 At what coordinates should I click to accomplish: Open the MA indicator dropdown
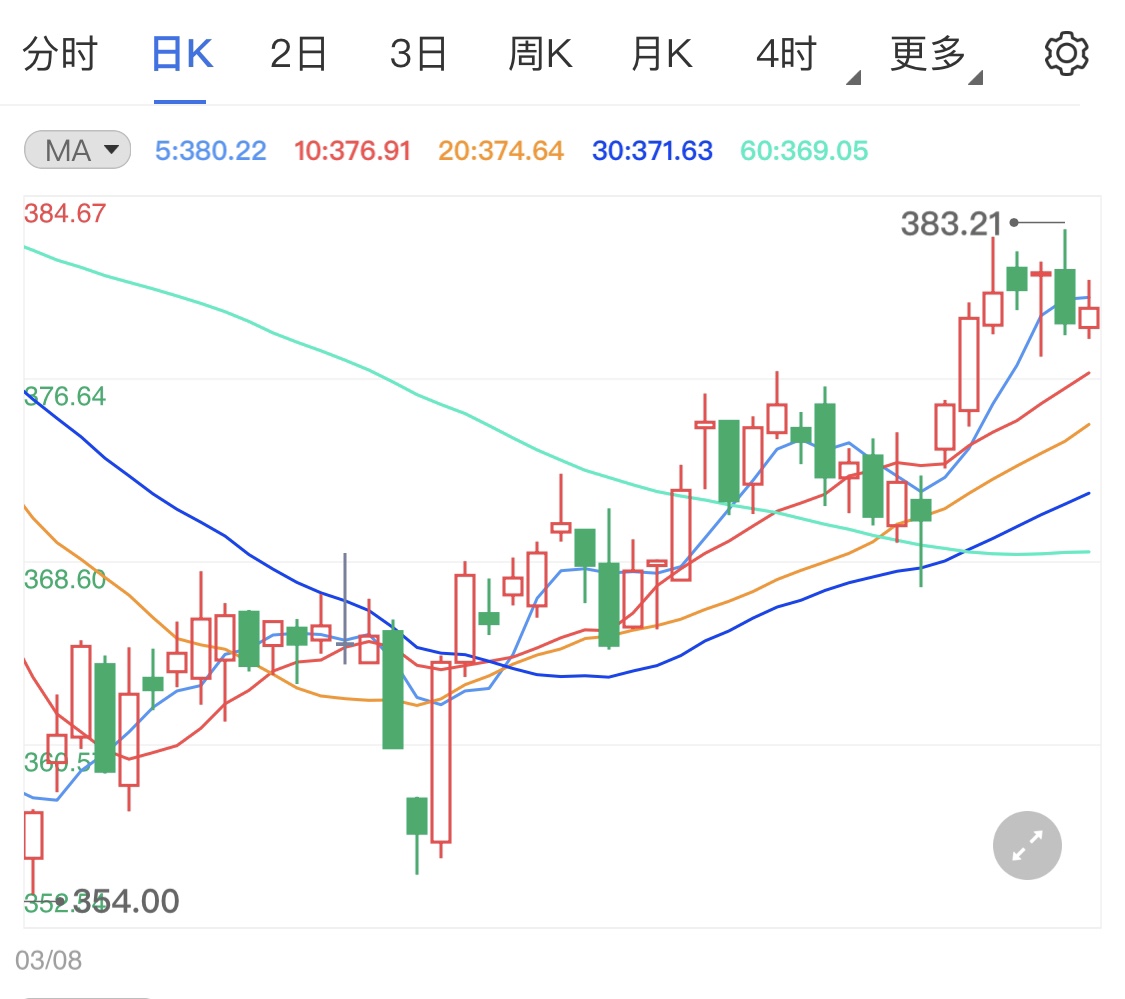tap(77, 150)
